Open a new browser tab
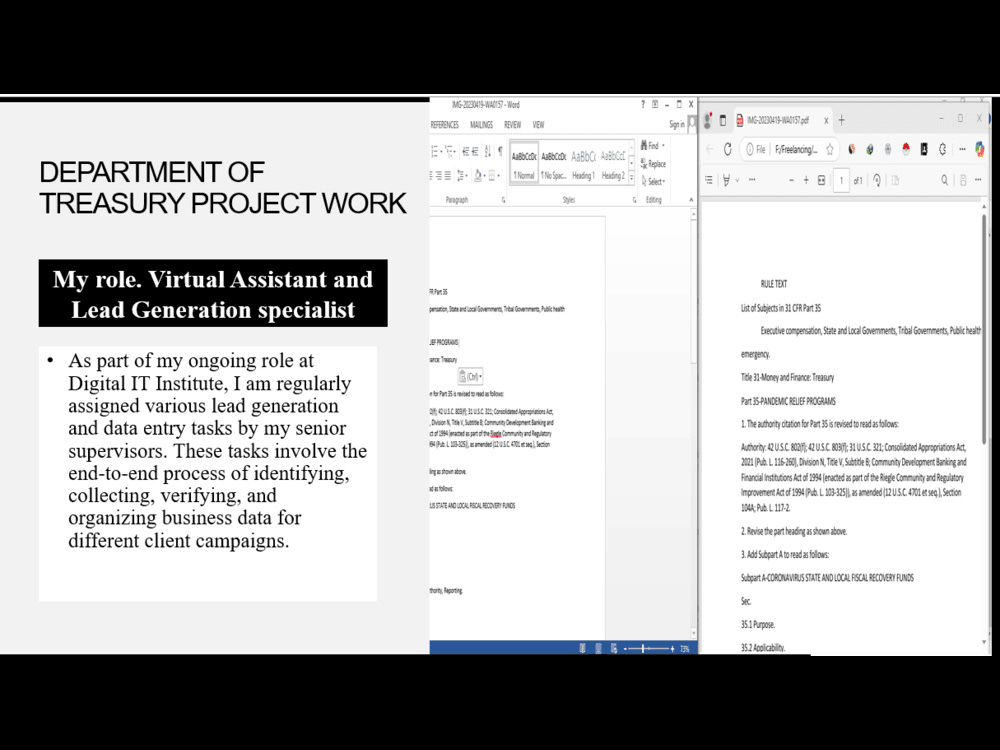The width and height of the screenshot is (1000, 750). tap(841, 120)
